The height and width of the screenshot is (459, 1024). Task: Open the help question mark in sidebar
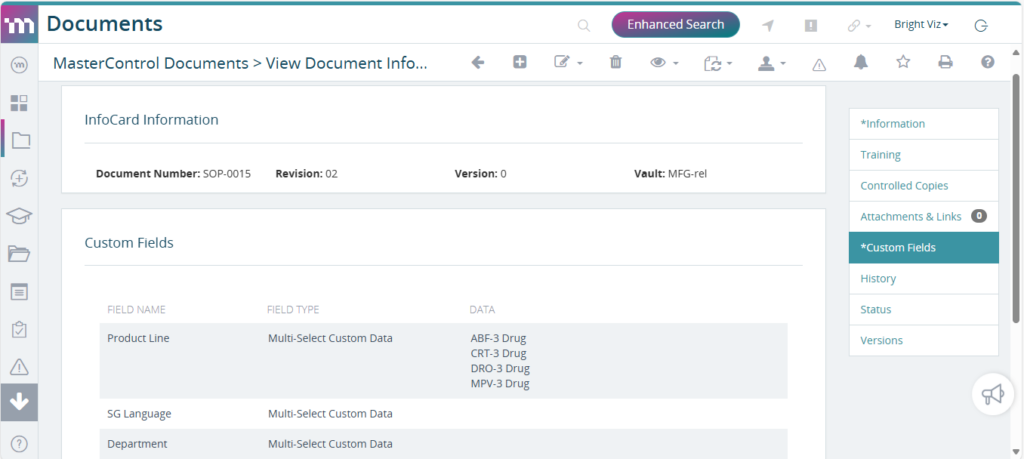point(20,445)
